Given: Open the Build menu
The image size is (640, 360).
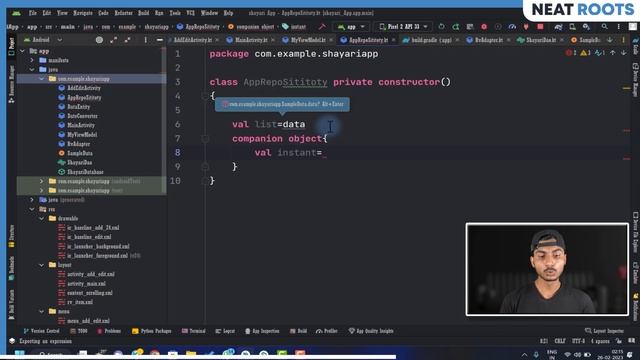Looking at the screenshot, I should pyautogui.click(x=144, y=13).
